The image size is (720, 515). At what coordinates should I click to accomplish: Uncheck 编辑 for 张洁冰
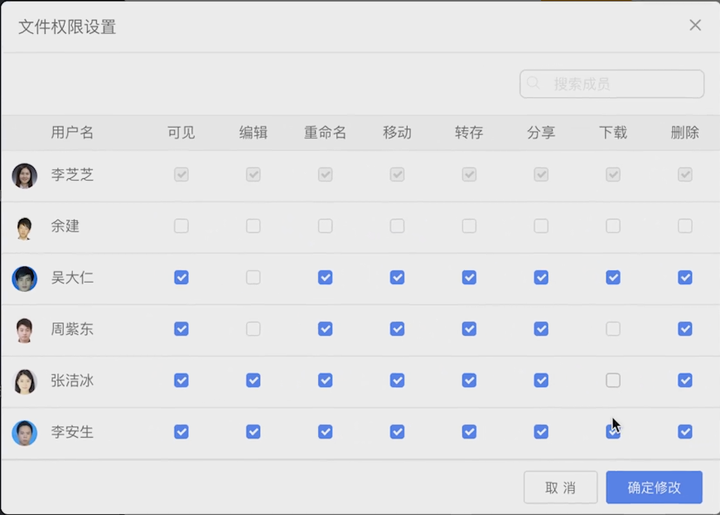coord(253,380)
